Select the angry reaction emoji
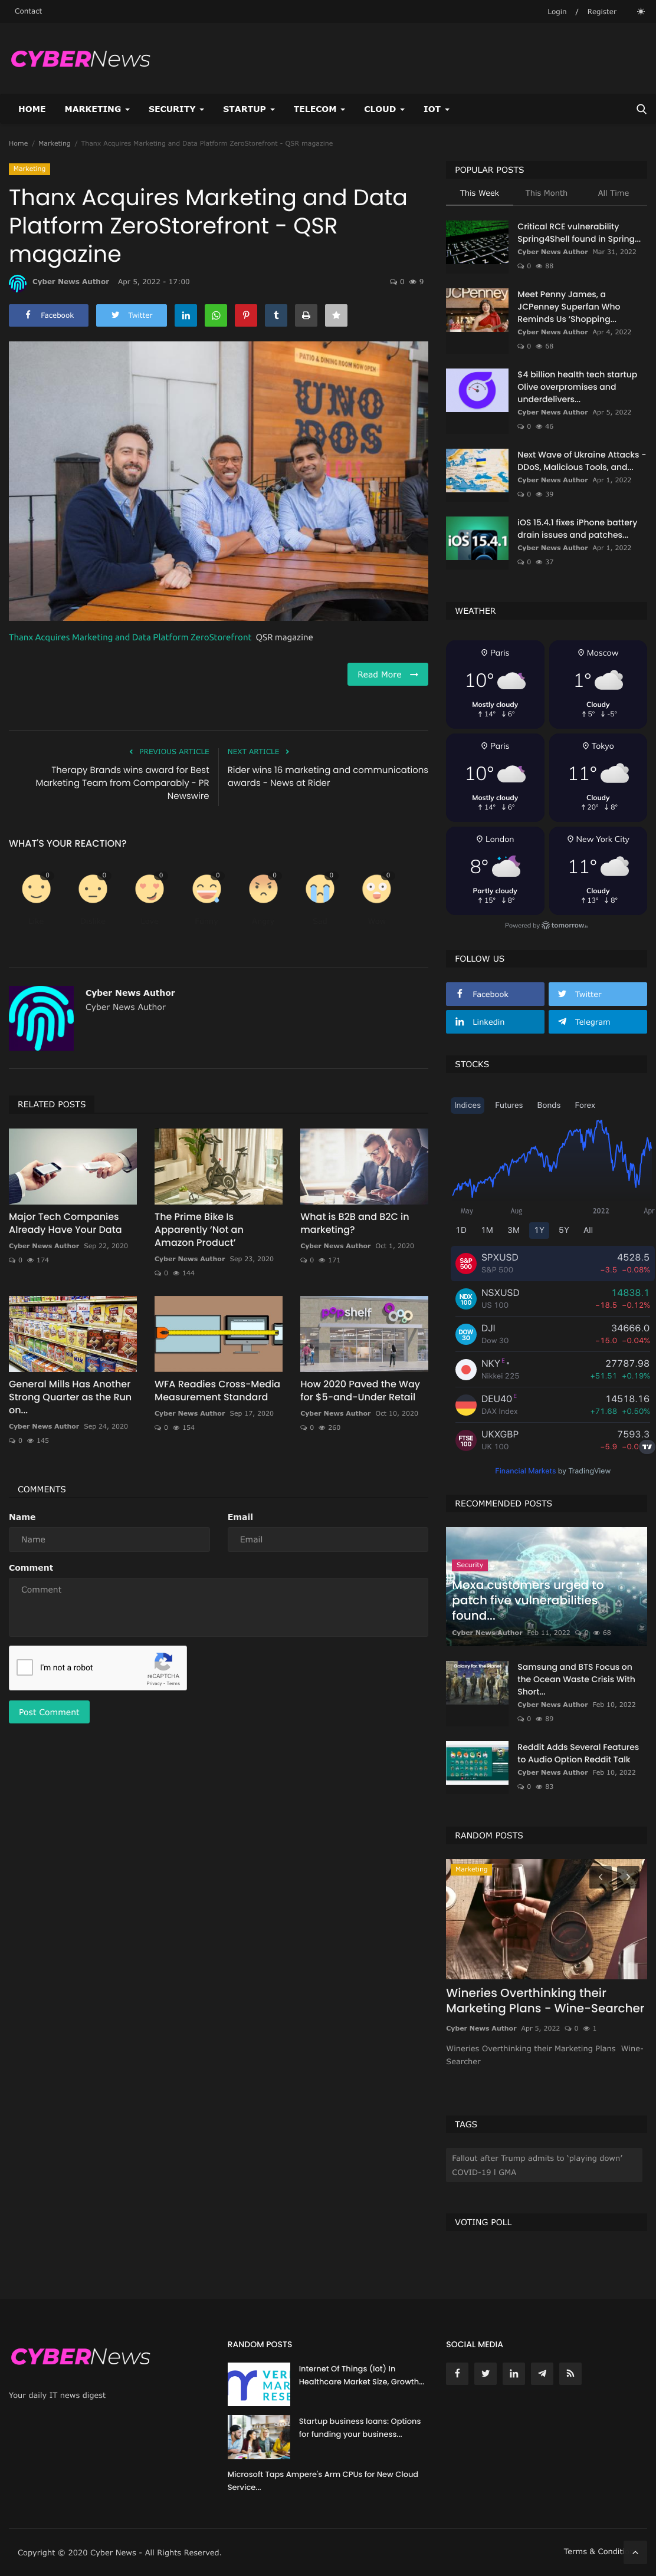 [x=263, y=888]
